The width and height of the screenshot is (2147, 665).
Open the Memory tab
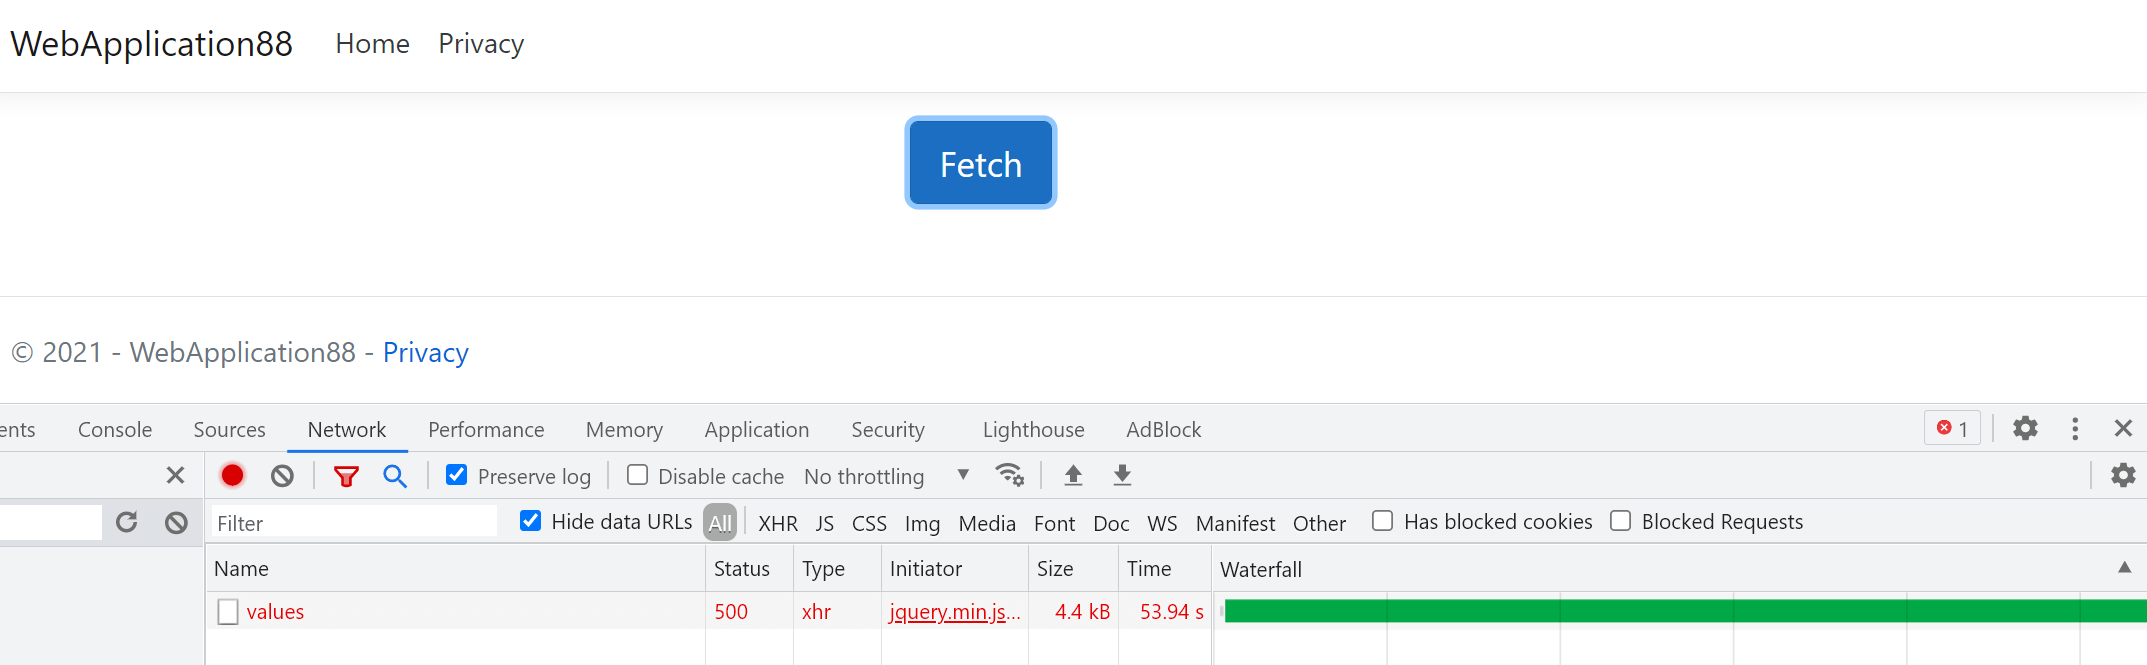[624, 429]
